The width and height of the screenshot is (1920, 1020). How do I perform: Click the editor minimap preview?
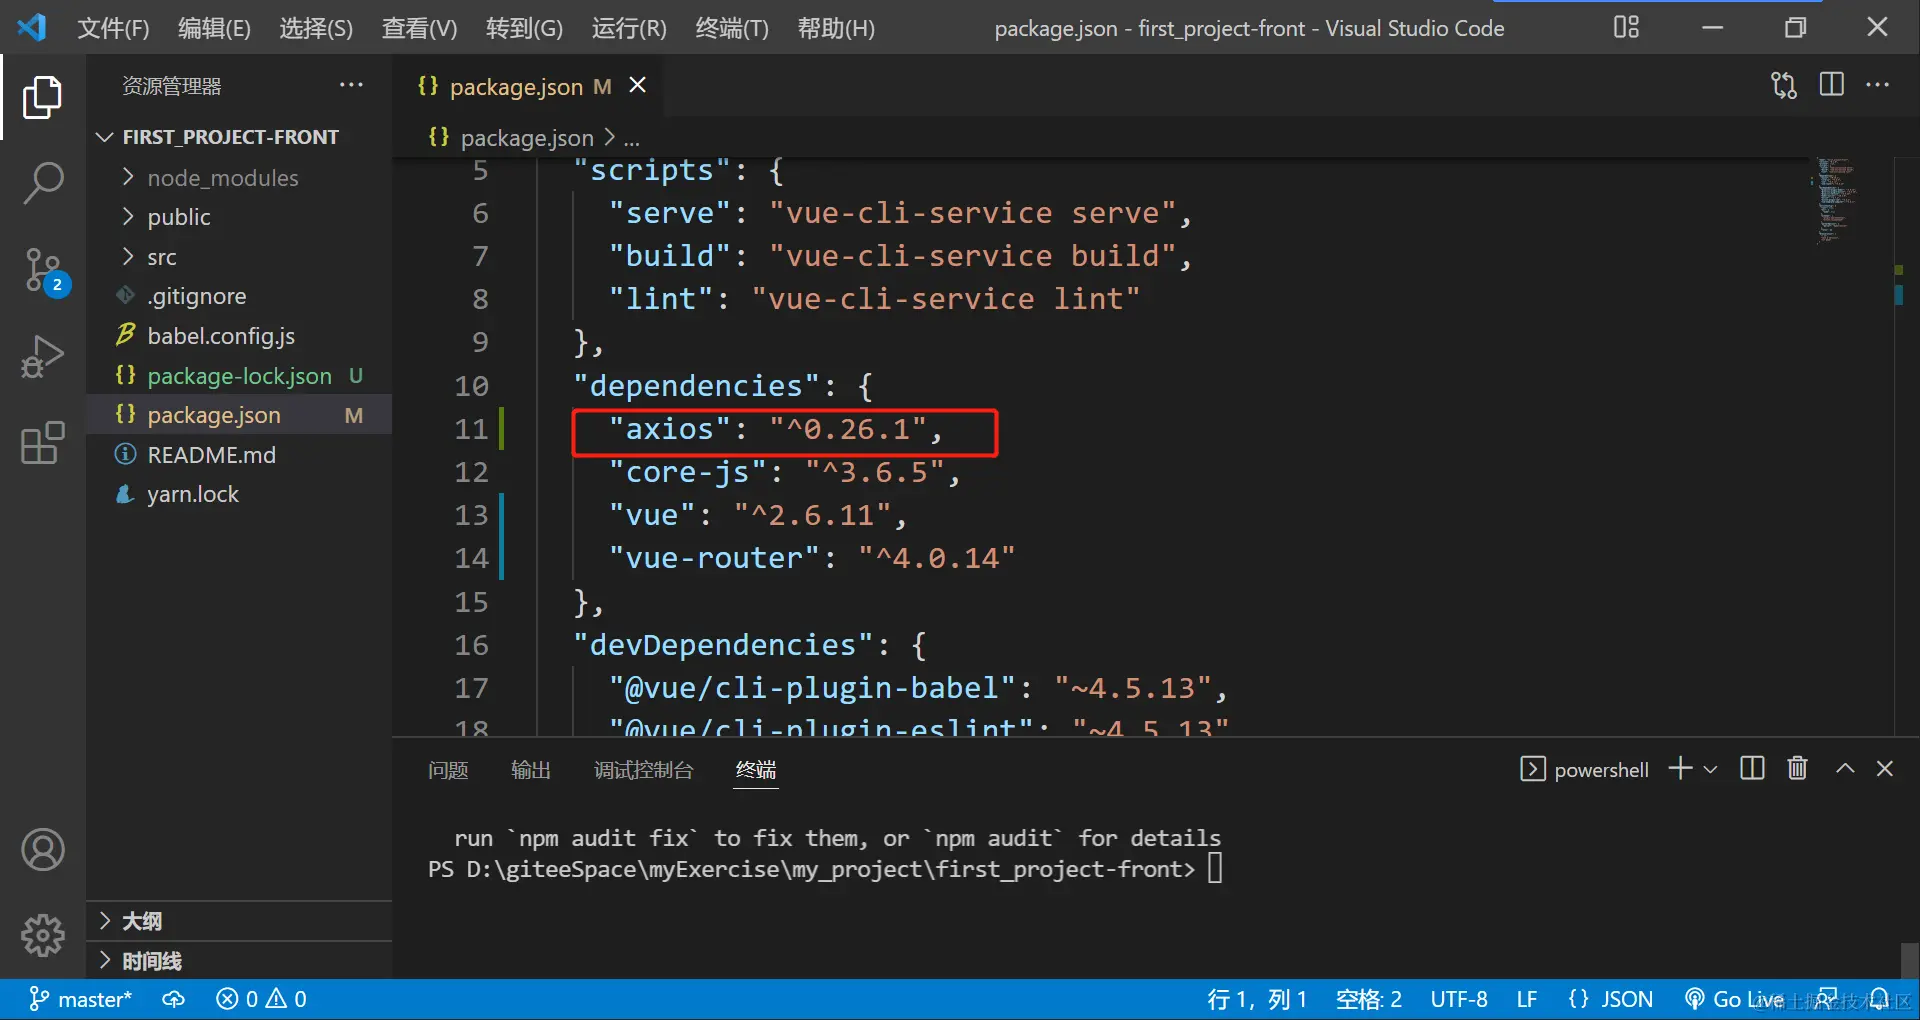pyautogui.click(x=1835, y=200)
